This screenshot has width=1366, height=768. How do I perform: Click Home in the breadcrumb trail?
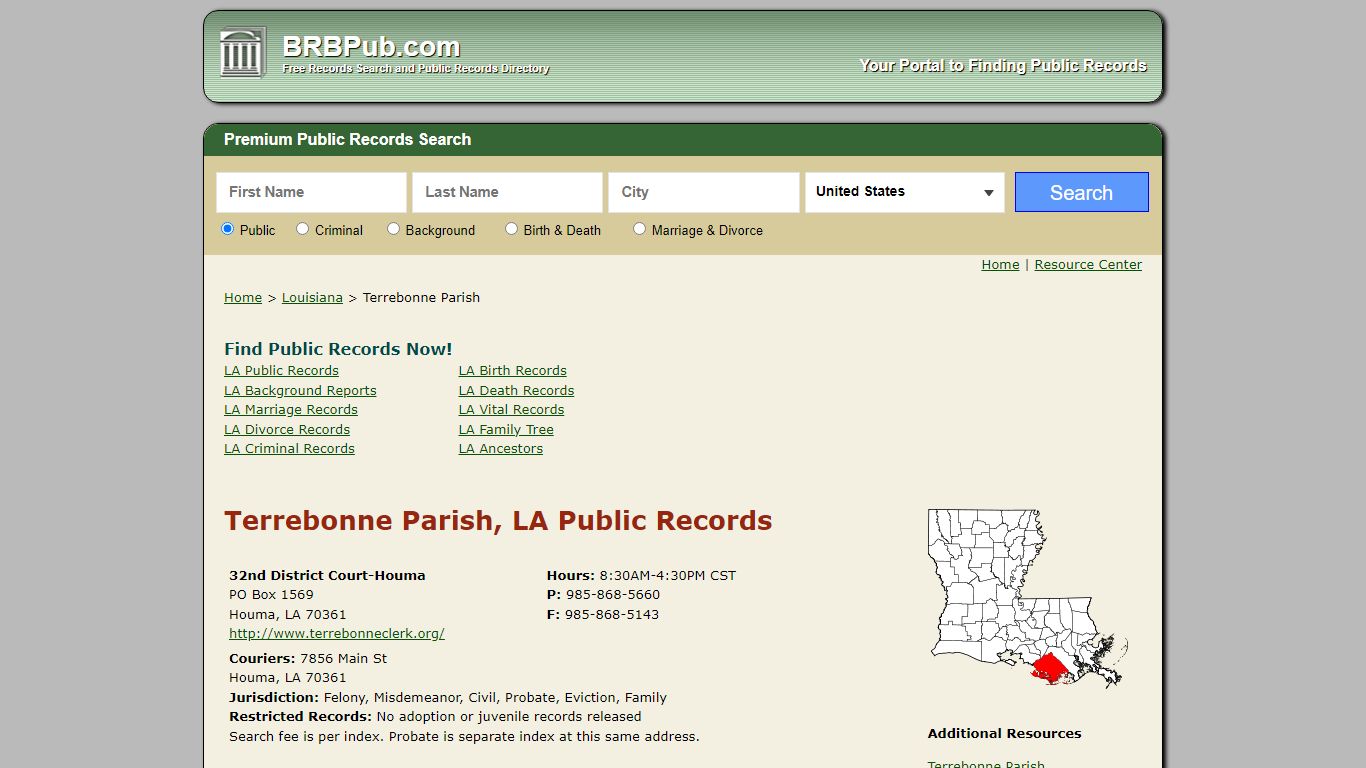coord(243,298)
